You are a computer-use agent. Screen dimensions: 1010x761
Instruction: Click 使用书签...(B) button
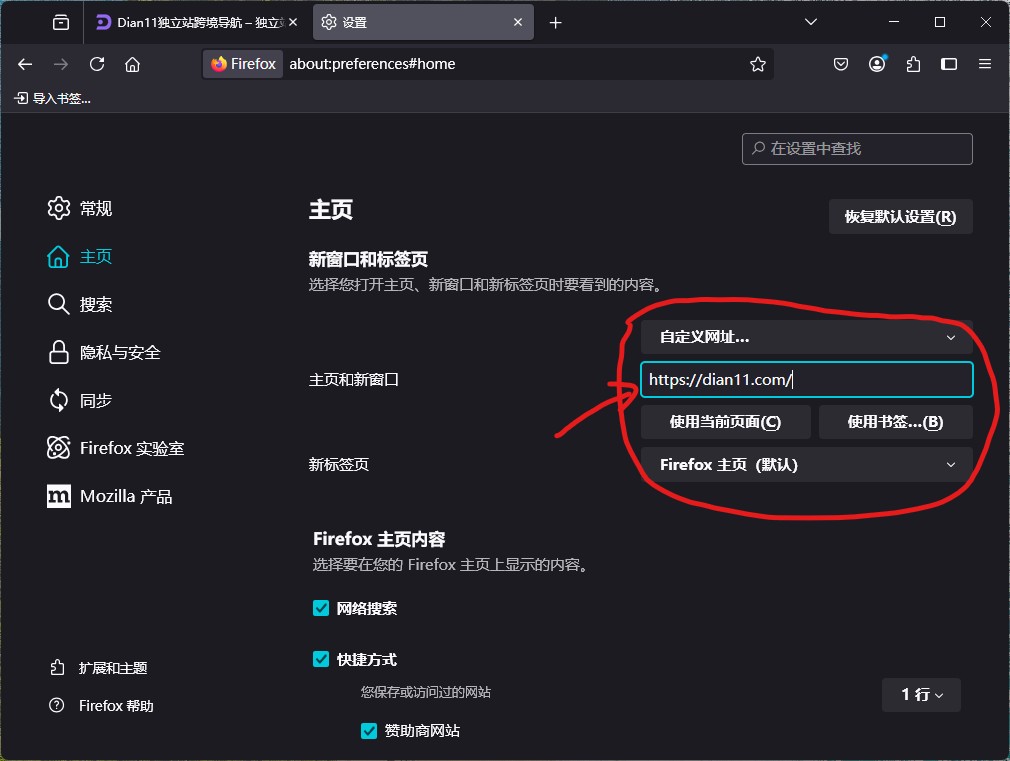pos(895,422)
